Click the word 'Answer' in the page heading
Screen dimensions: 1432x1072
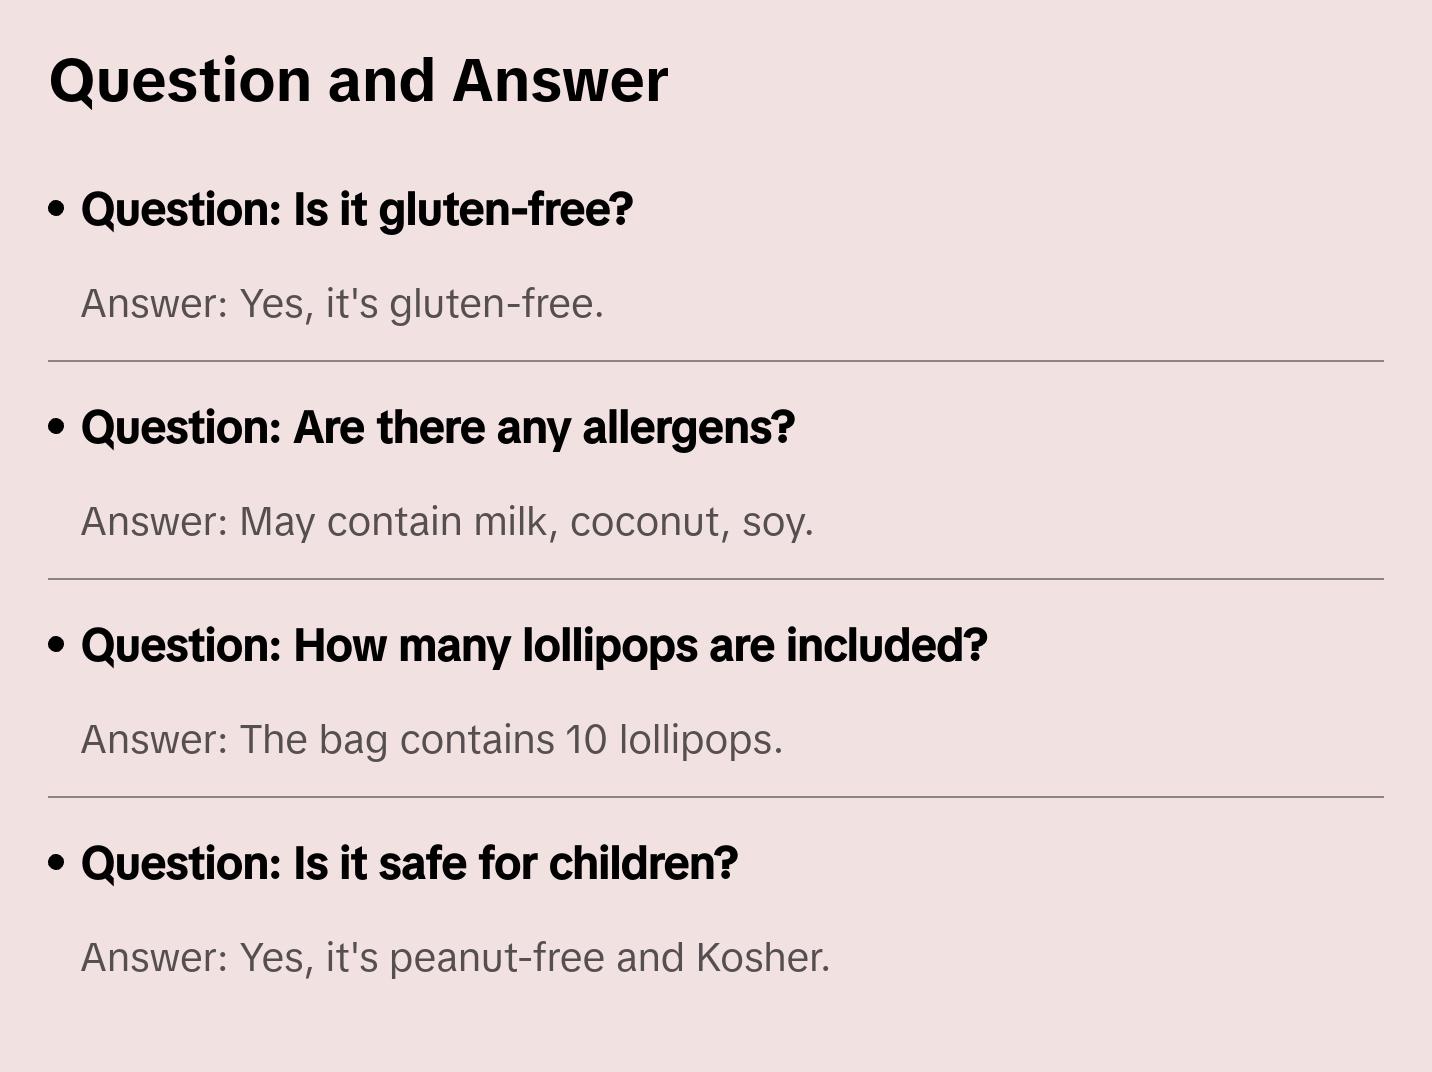pyautogui.click(x=559, y=80)
